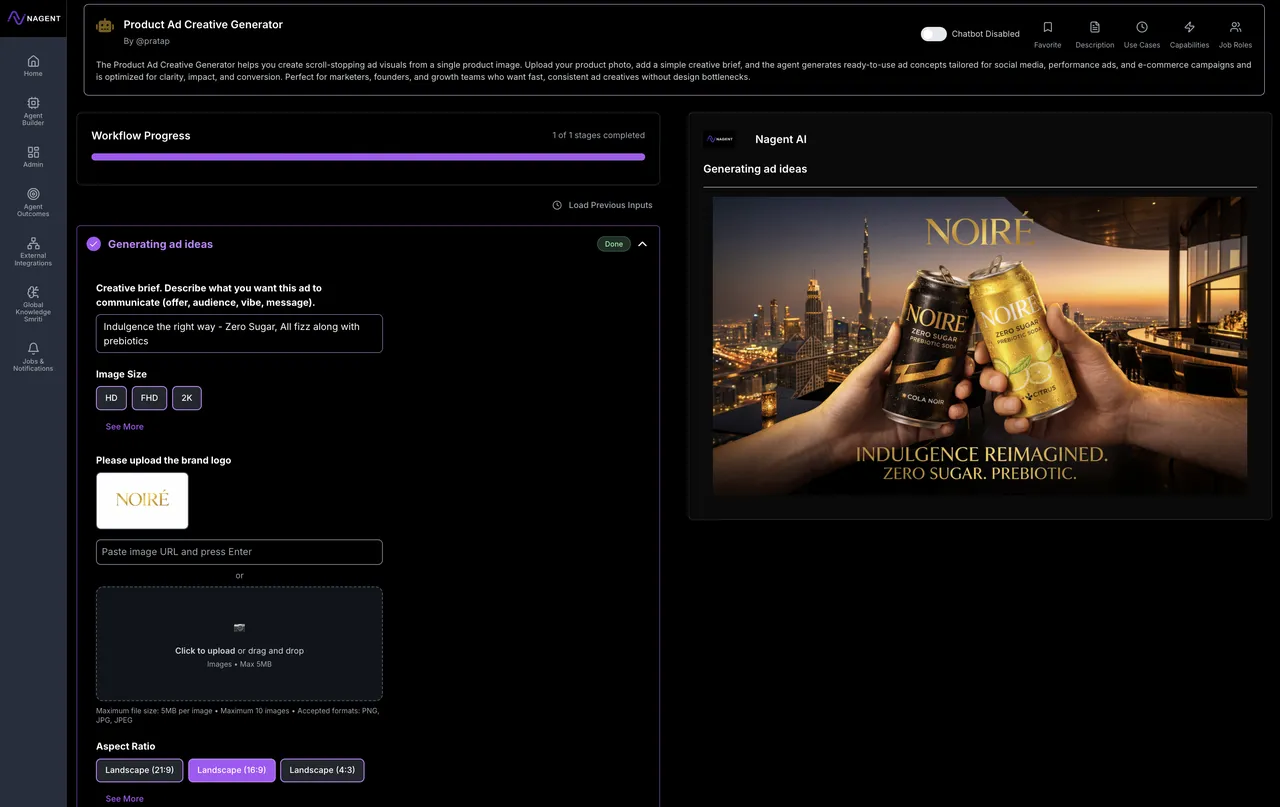Viewport: 1280px width, 807px height.
Task: Click the Product Ad Creative Generator title
Action: click(x=203, y=25)
